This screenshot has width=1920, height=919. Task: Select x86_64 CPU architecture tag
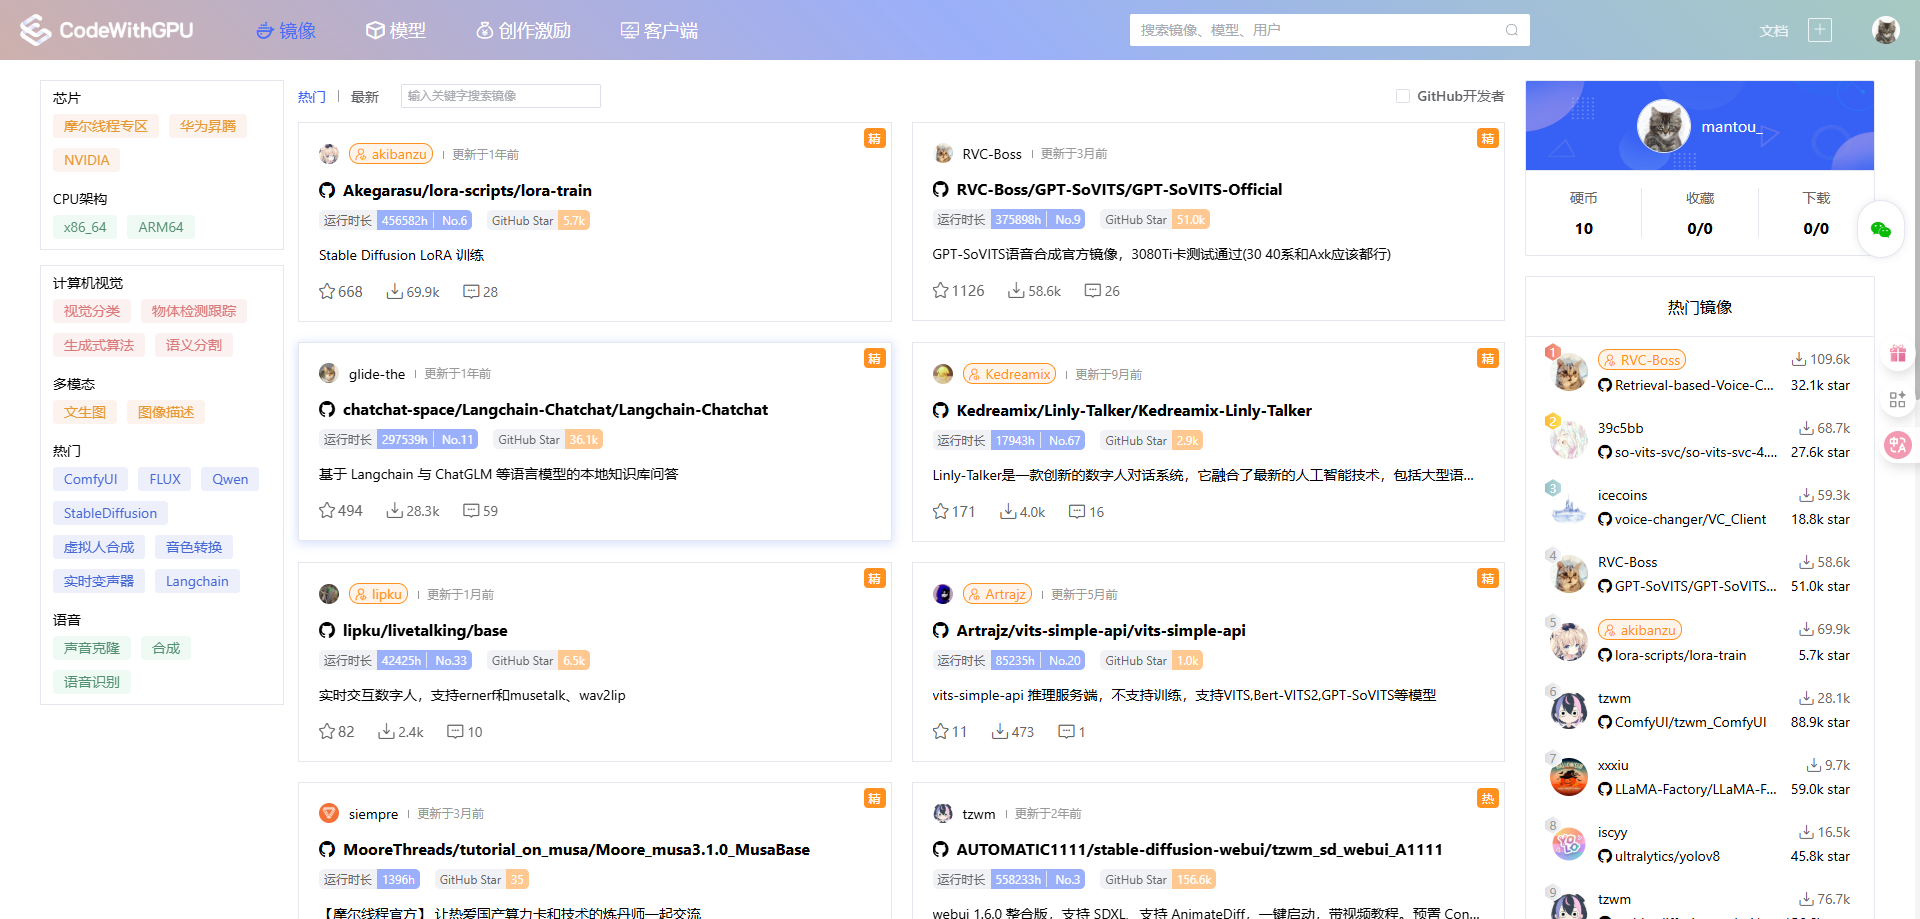pyautogui.click(x=85, y=227)
